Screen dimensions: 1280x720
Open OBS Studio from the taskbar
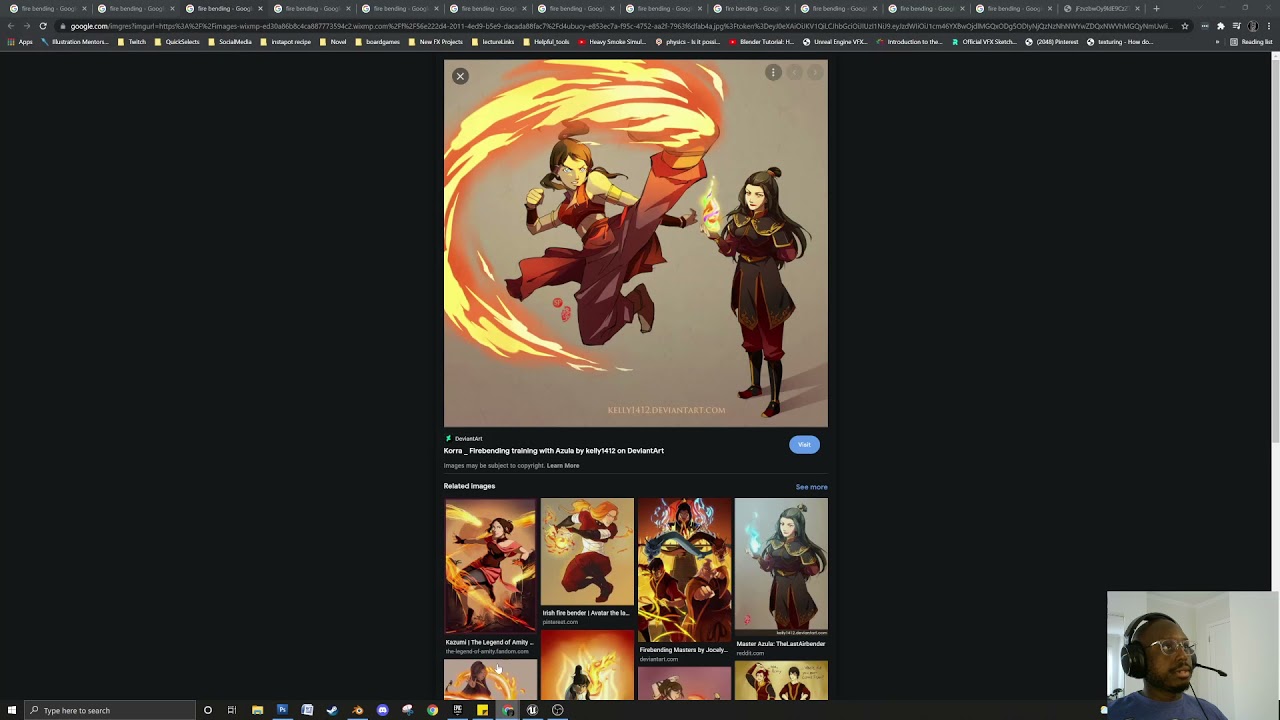(557, 710)
